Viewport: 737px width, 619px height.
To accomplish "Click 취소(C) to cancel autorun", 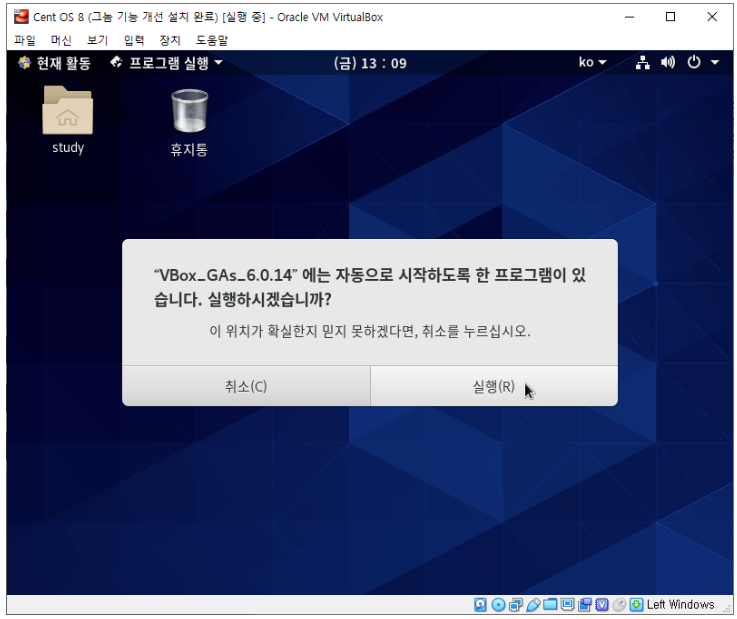I will coord(246,386).
